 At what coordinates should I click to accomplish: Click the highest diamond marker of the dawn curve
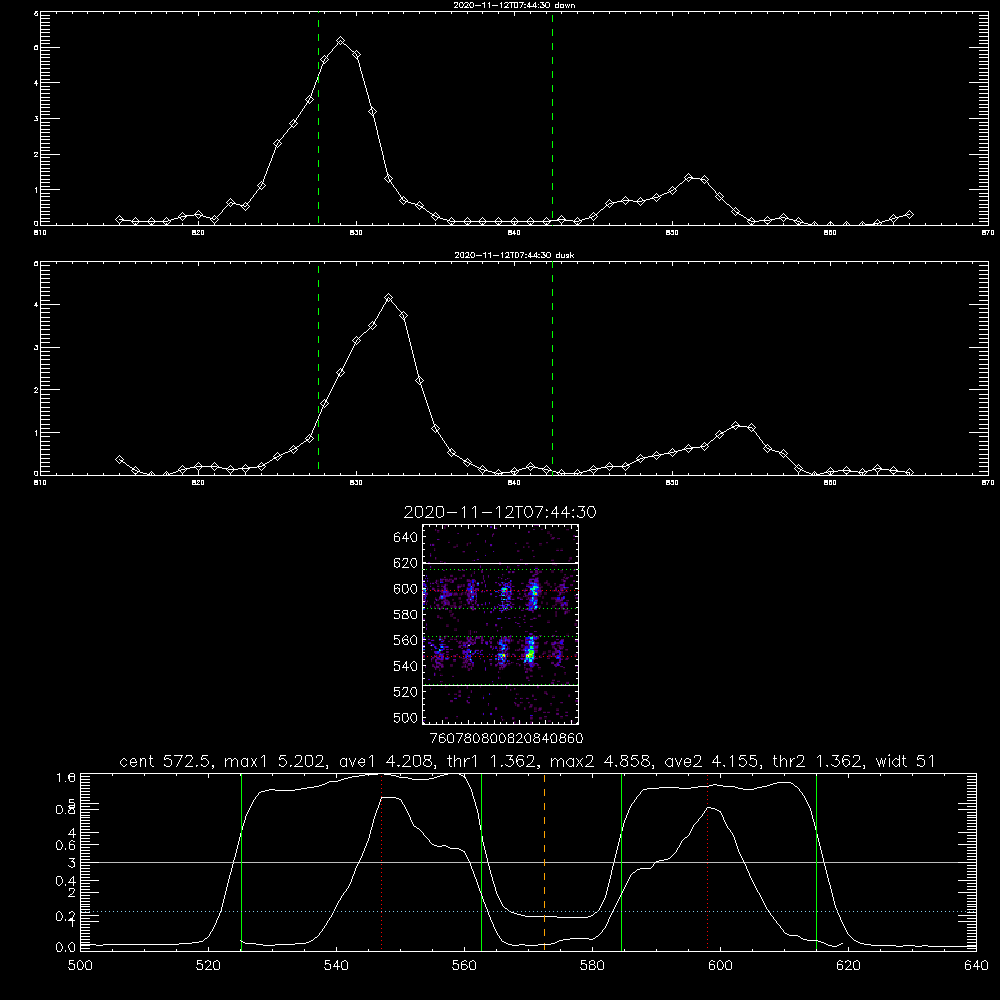tap(341, 41)
